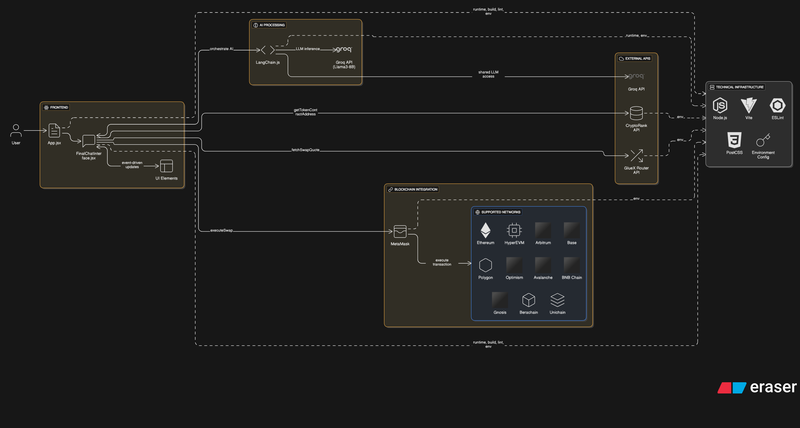The width and height of the screenshot is (800, 428).
Task: Click the Ethereum diamond icon
Action: point(485,229)
